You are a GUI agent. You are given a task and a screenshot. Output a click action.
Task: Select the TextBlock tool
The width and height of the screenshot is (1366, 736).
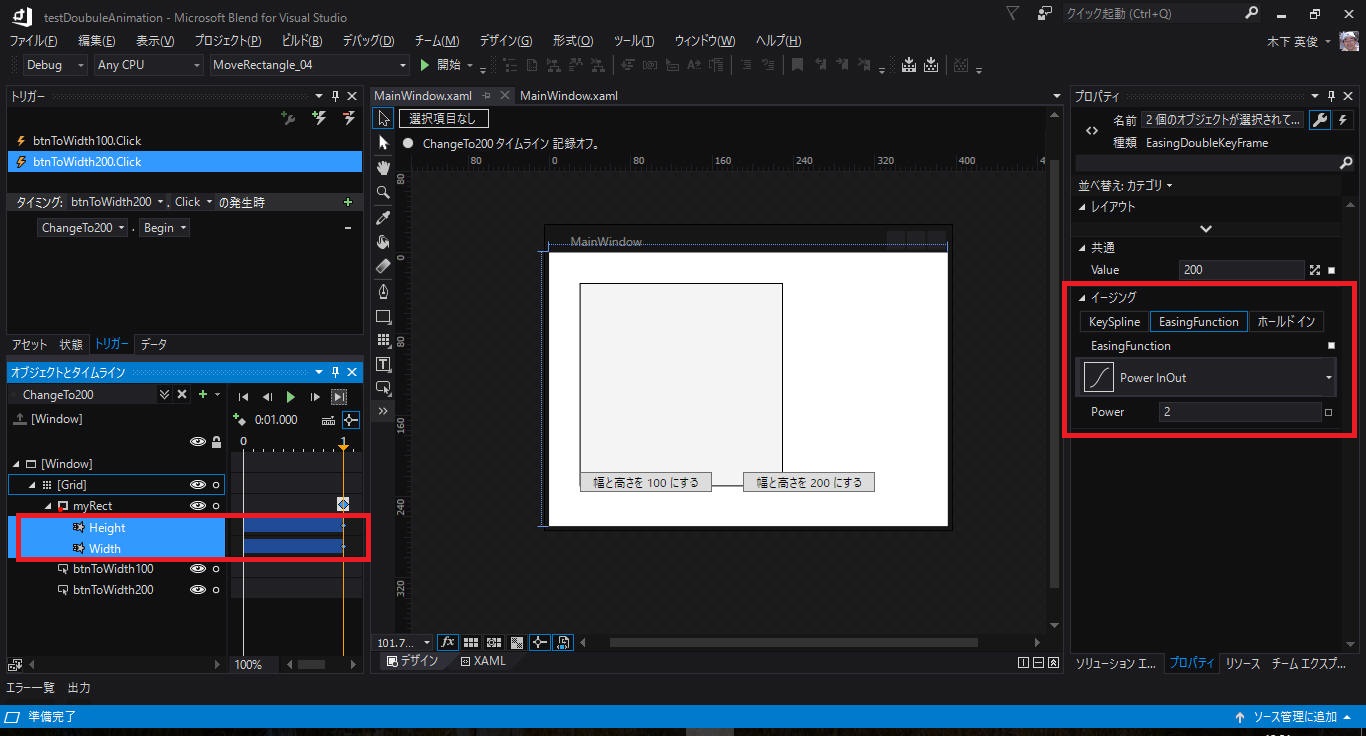pos(383,364)
